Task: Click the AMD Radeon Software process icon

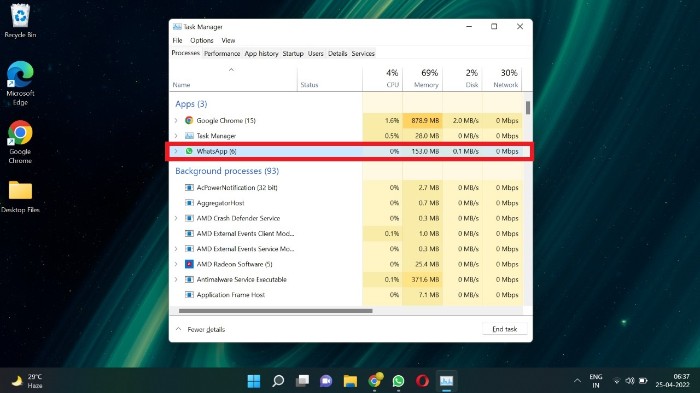Action: 189,264
